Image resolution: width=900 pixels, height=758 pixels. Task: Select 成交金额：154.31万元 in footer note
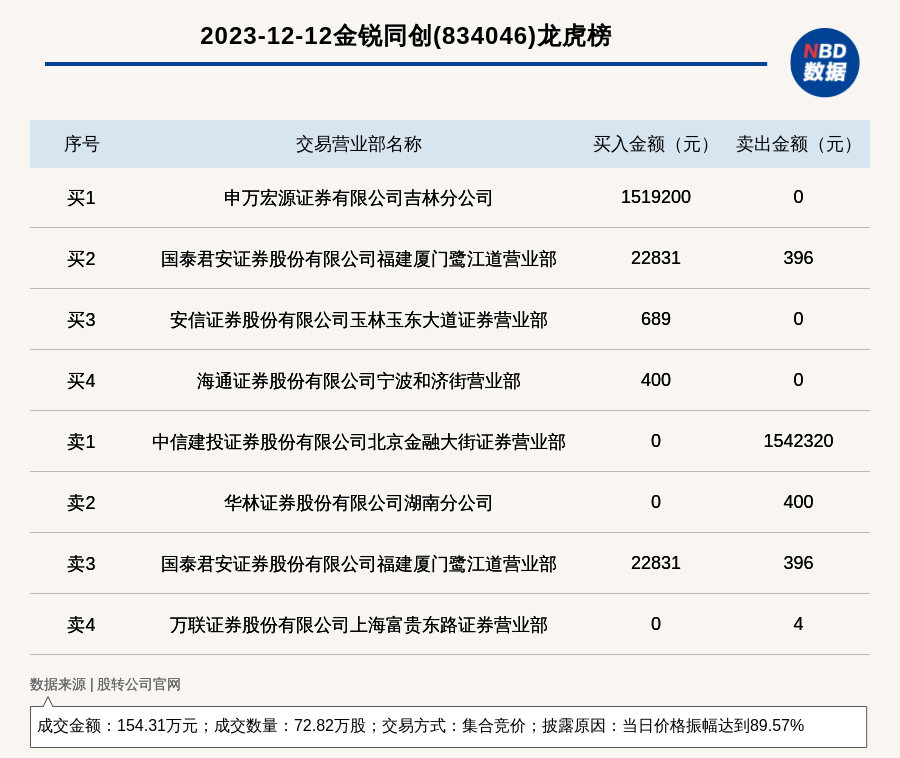[x=117, y=726]
